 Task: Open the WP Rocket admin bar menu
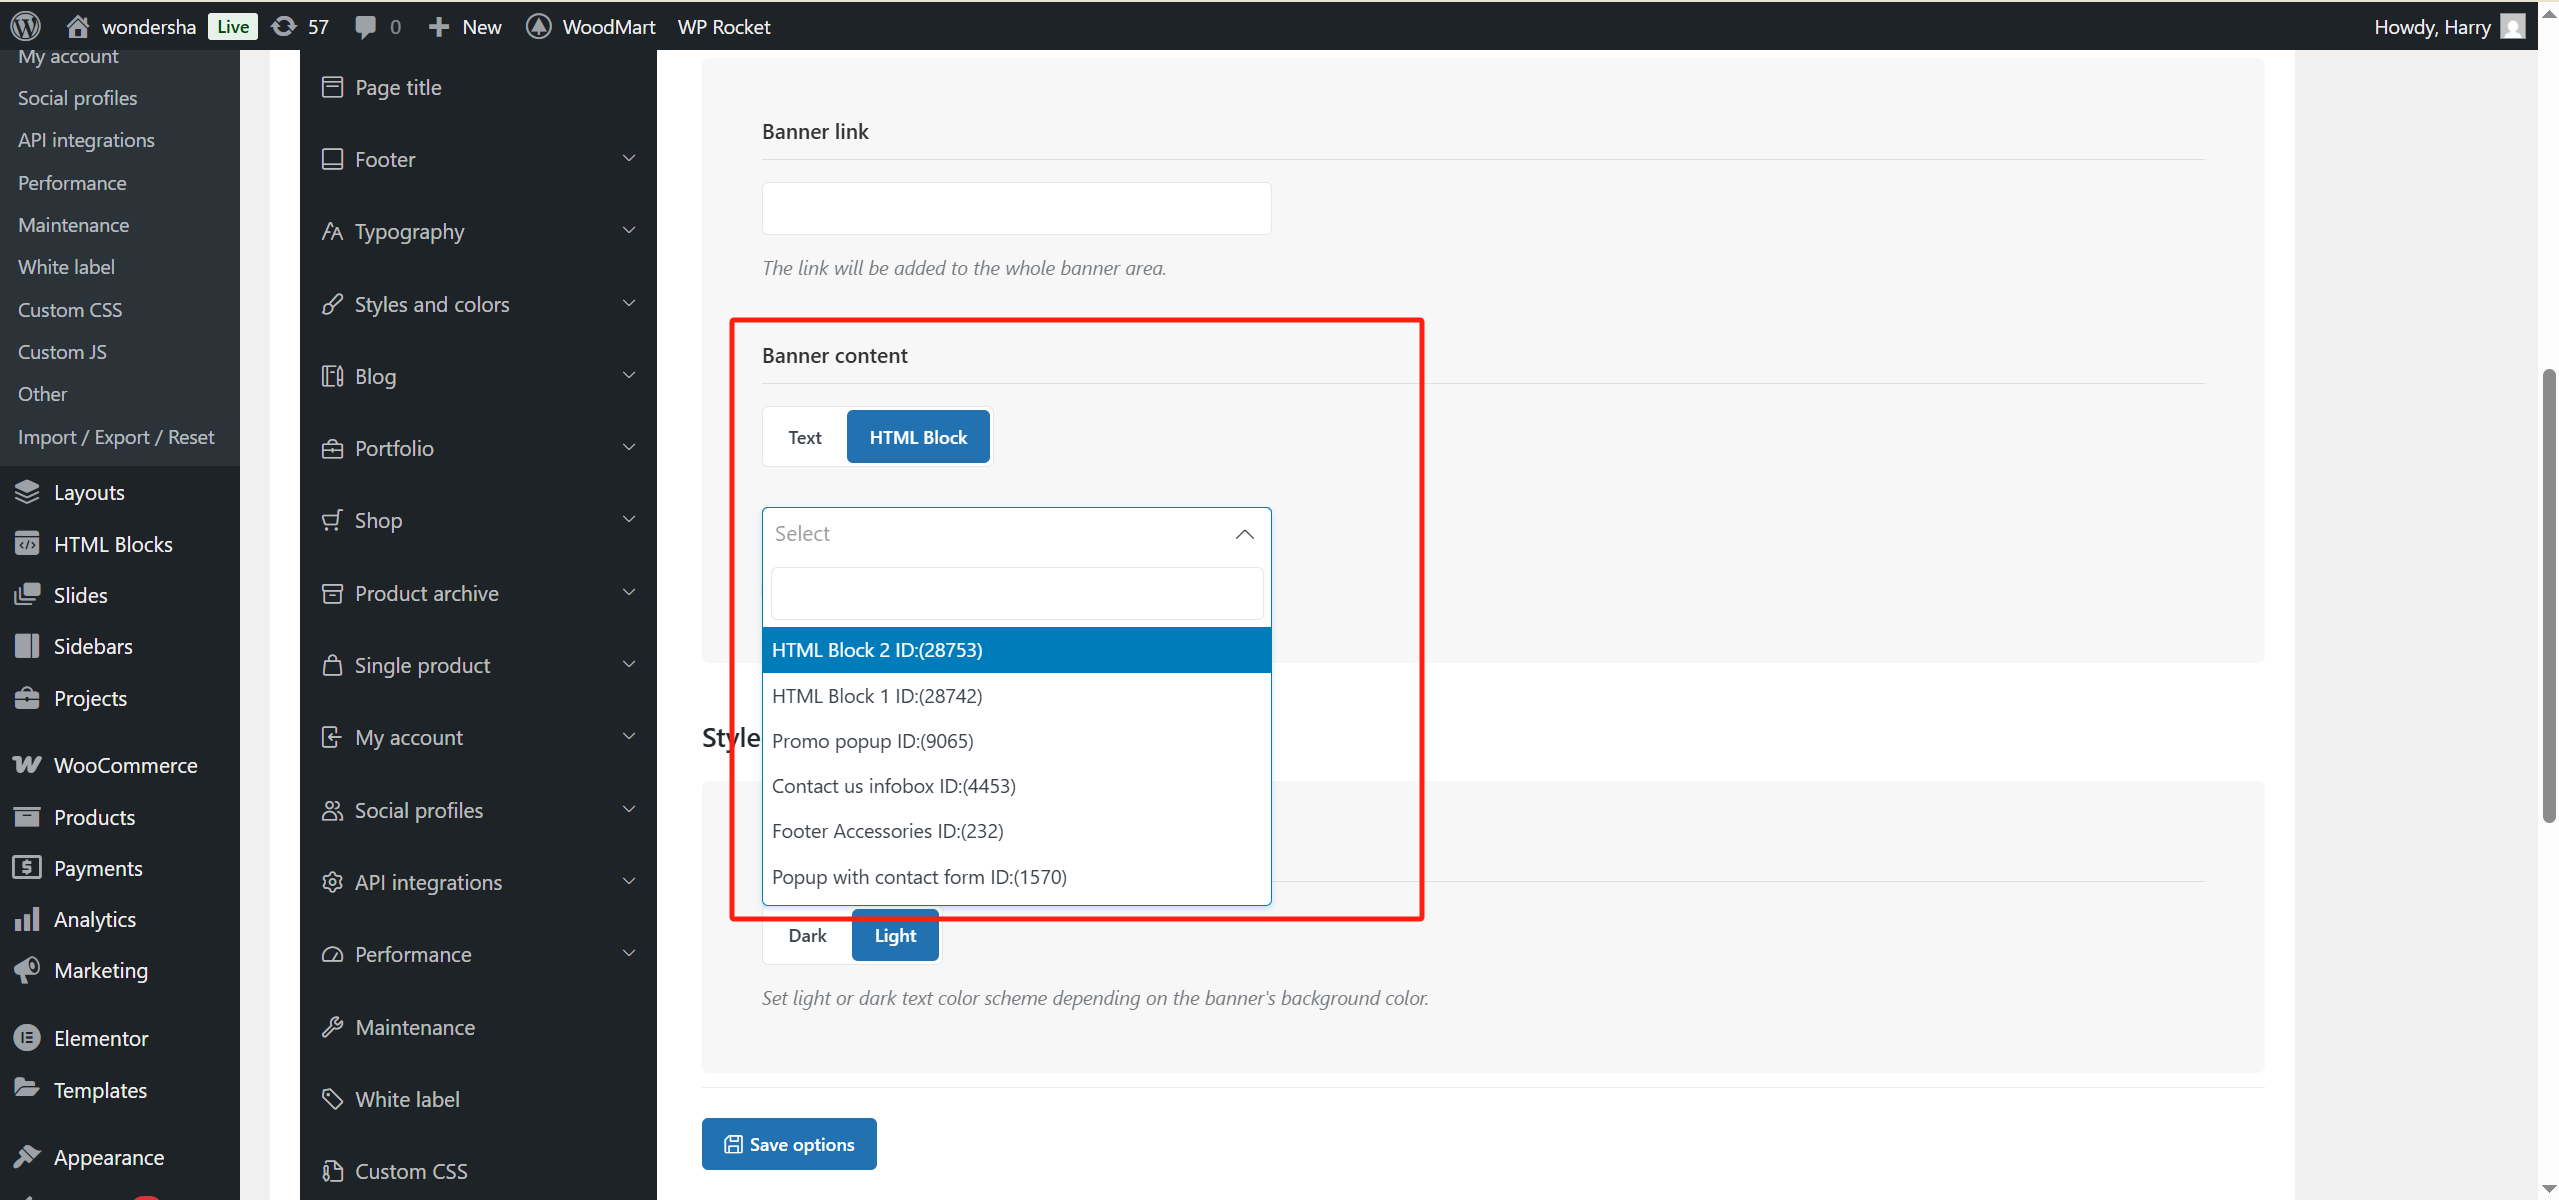(723, 26)
